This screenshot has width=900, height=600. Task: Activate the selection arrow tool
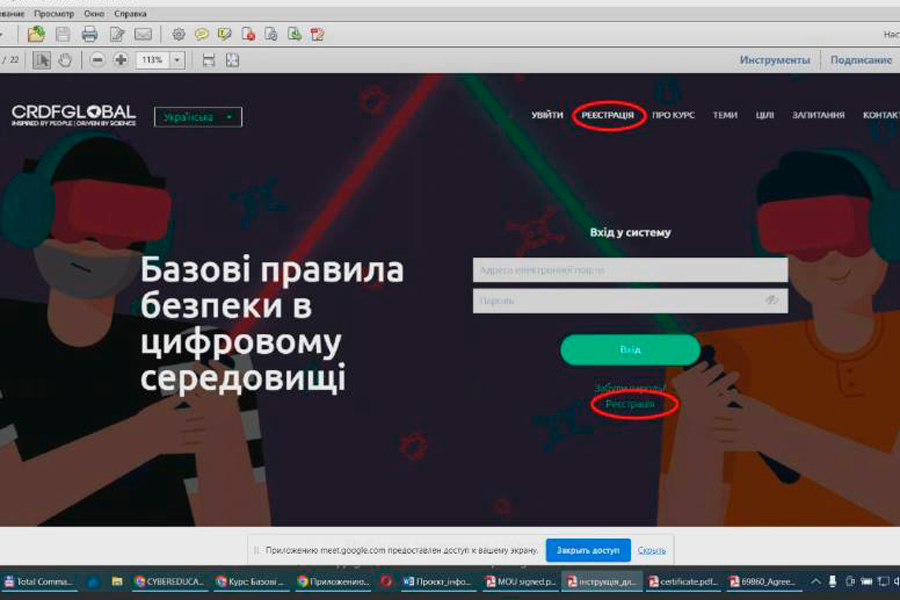pyautogui.click(x=41, y=60)
